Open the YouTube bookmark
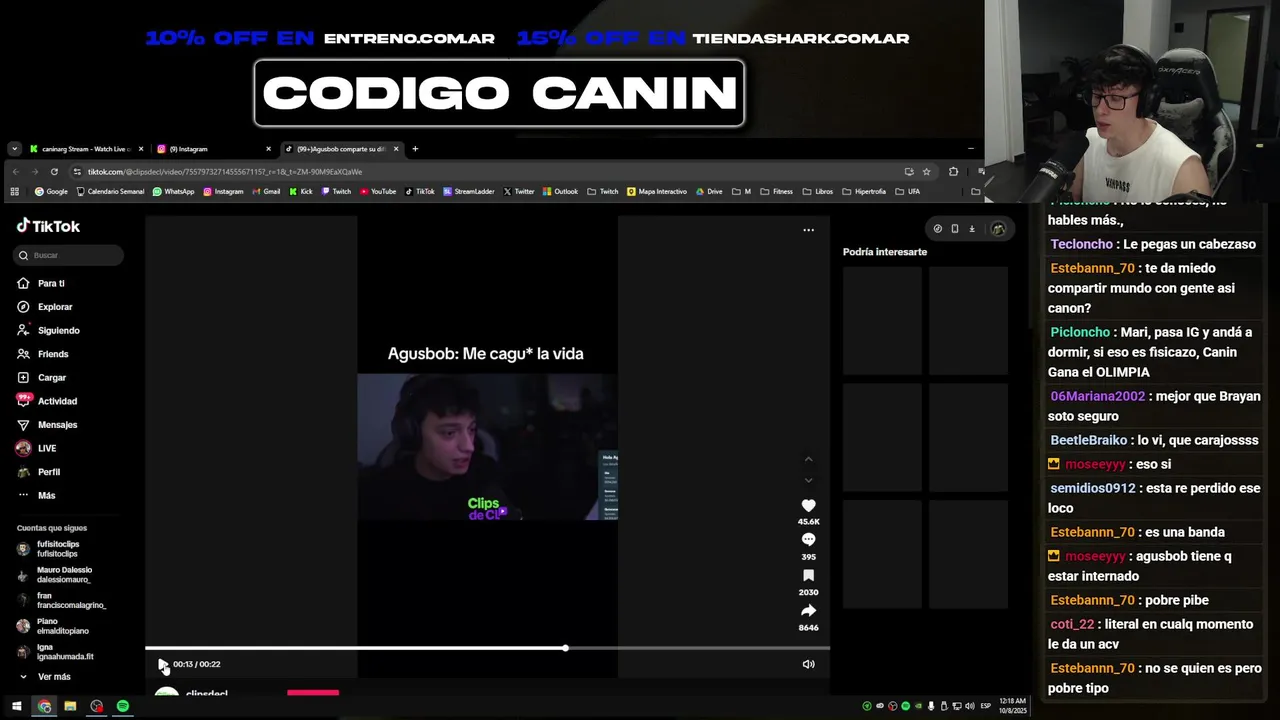1280x720 pixels. [x=378, y=191]
